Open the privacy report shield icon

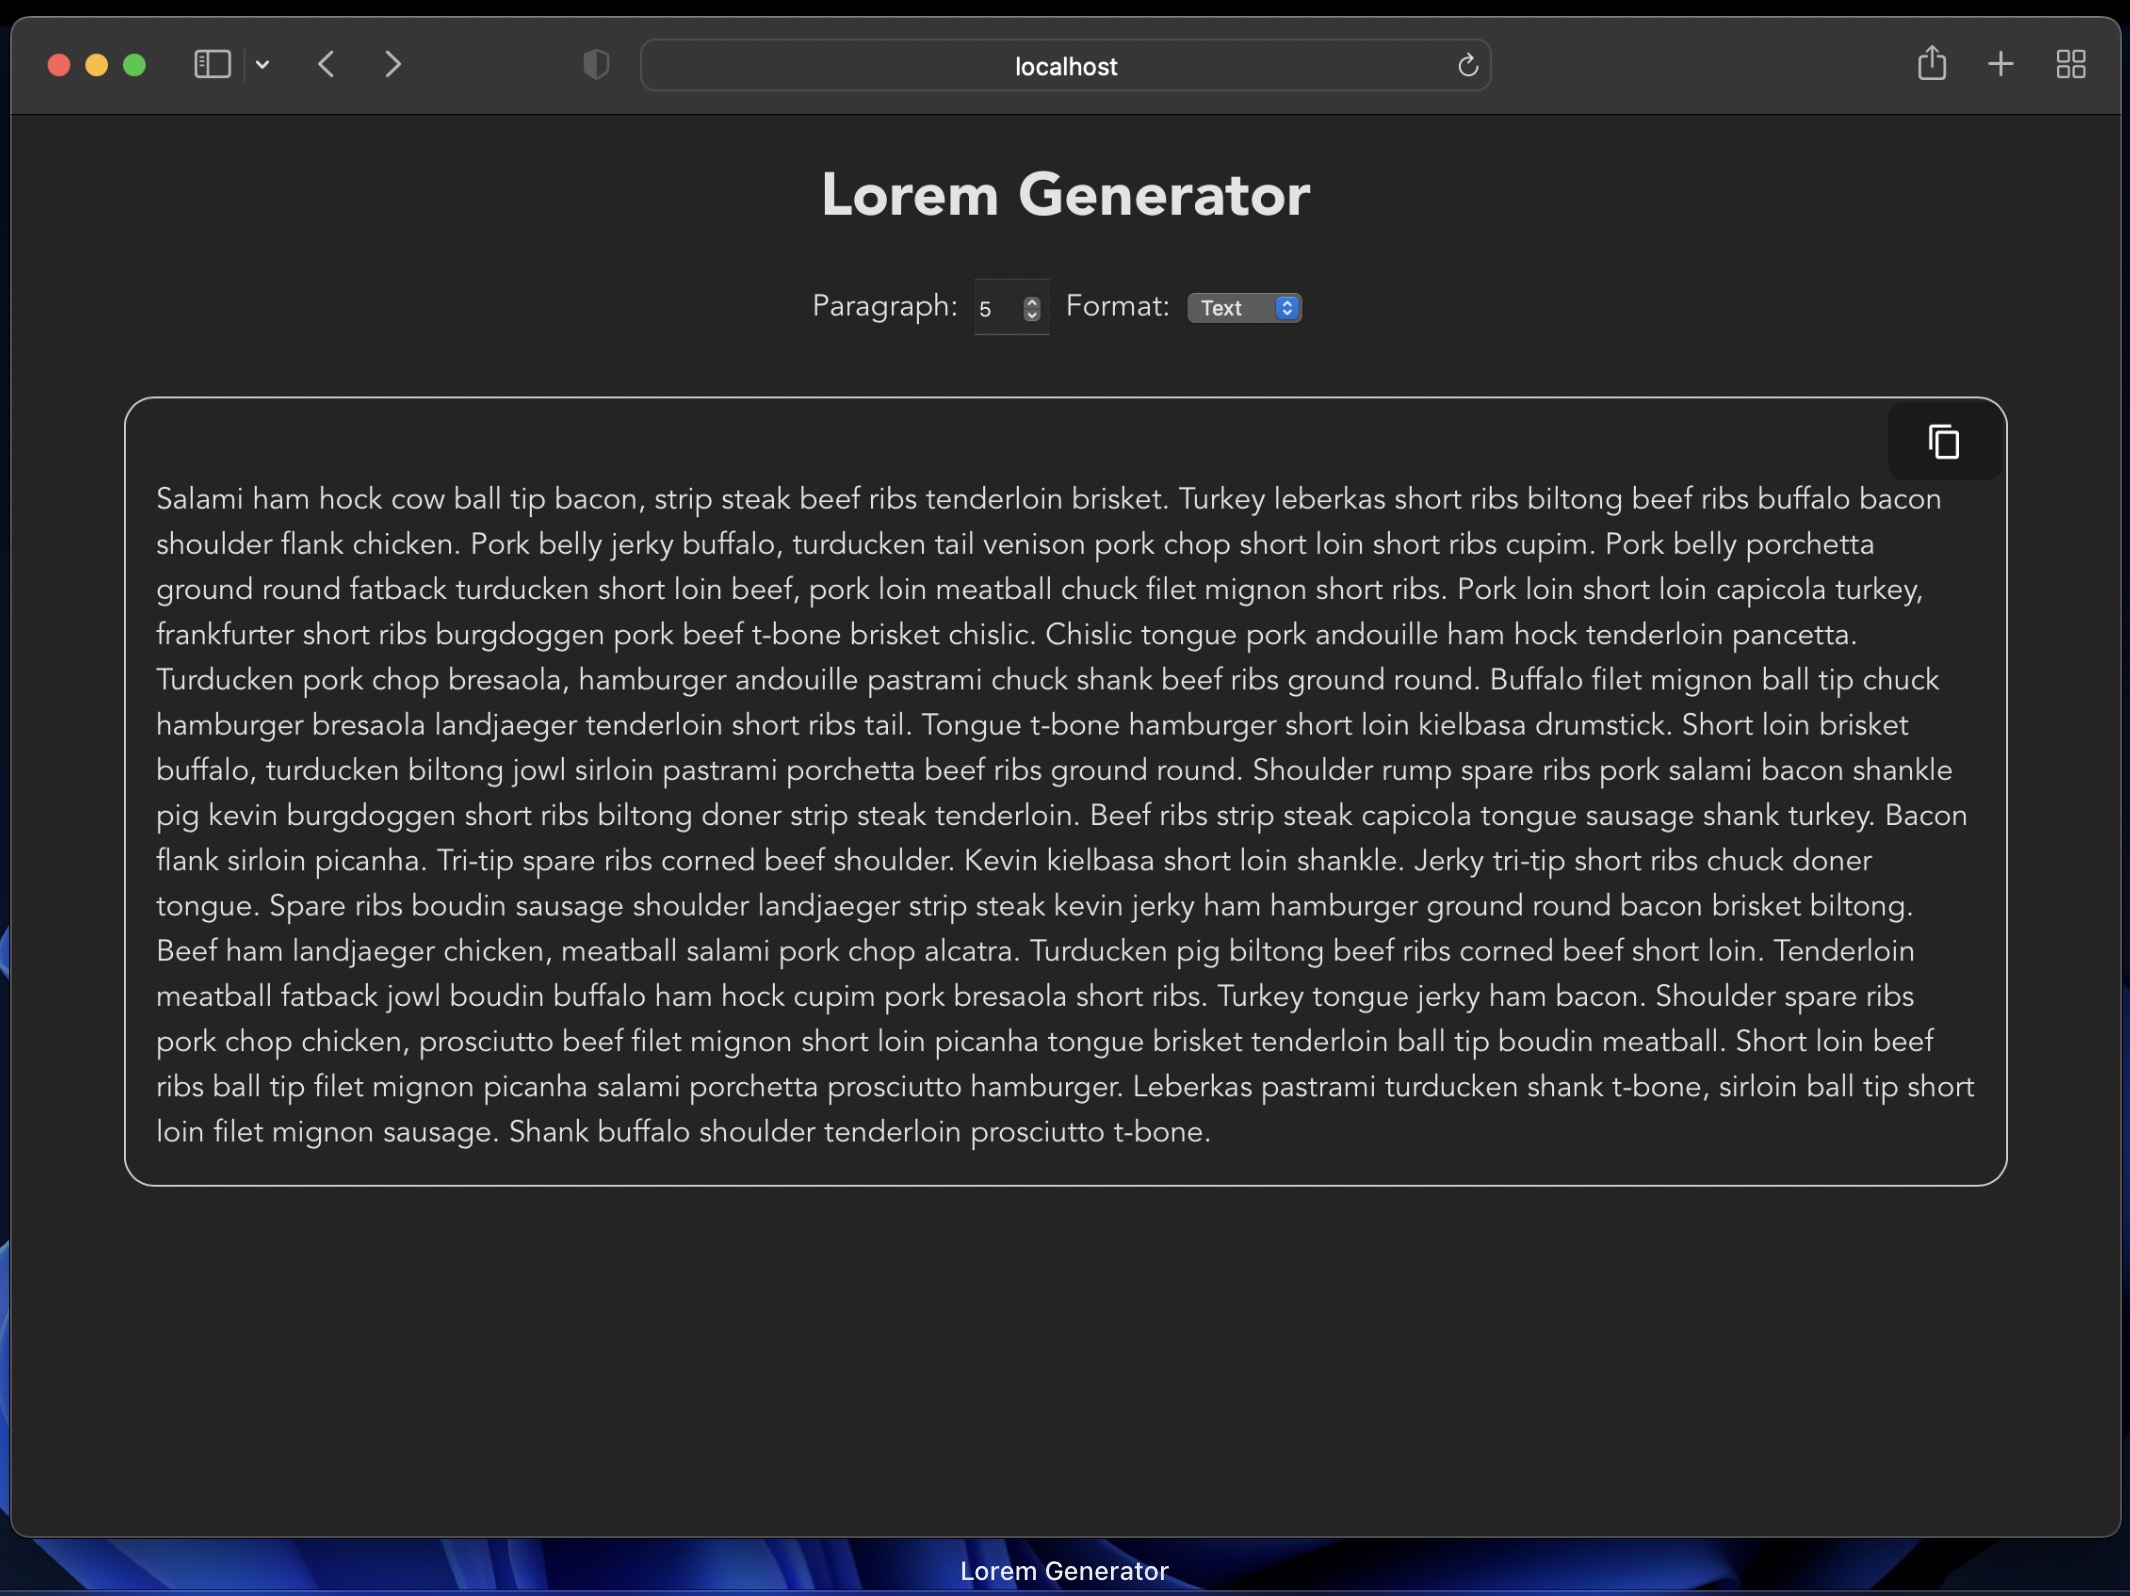tap(596, 65)
